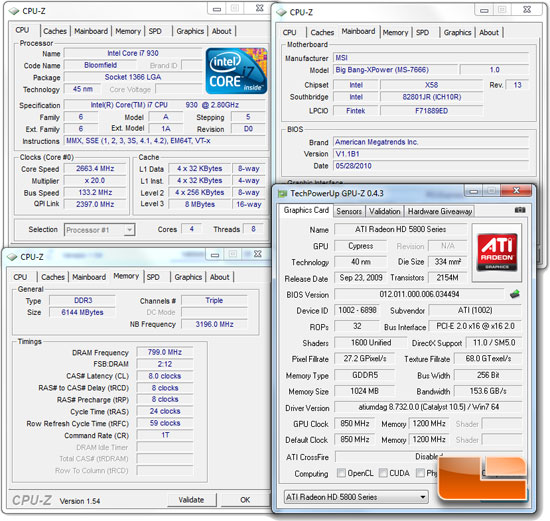Select SPD tab in Mainboard window

[x=422, y=33]
